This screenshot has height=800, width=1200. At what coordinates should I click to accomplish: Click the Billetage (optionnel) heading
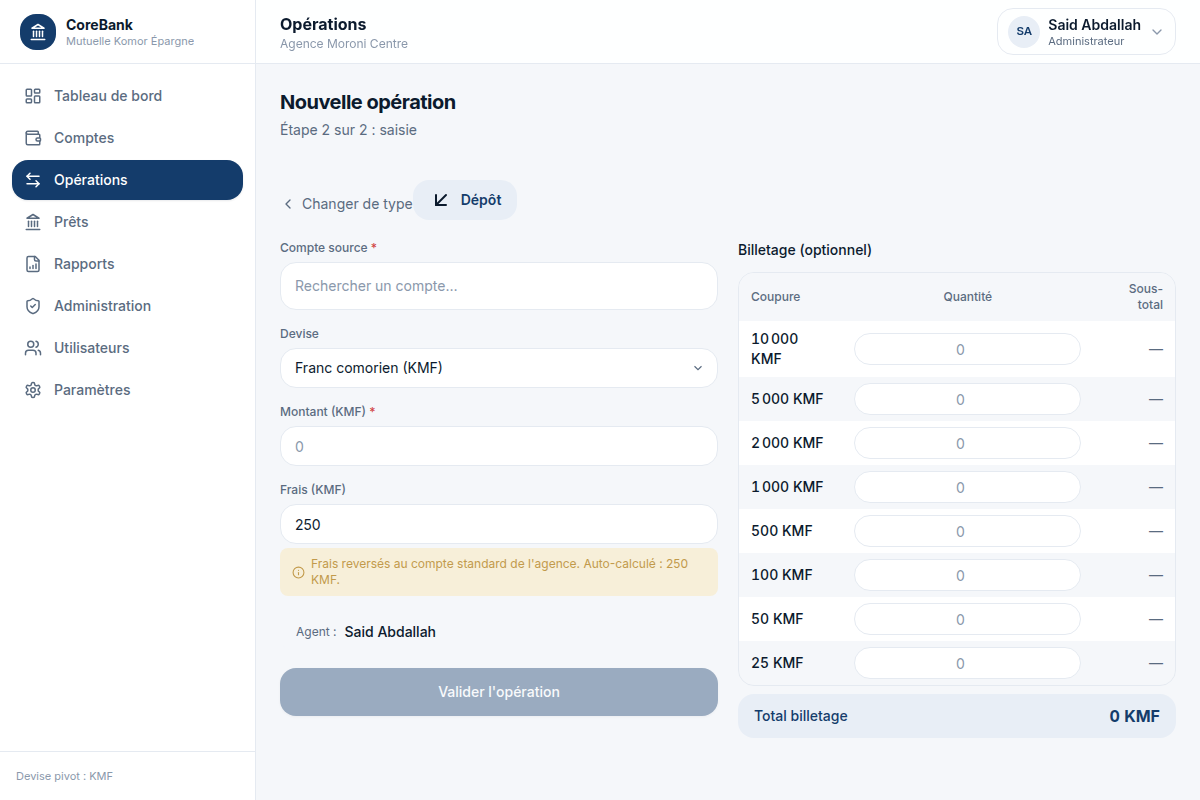coord(805,250)
